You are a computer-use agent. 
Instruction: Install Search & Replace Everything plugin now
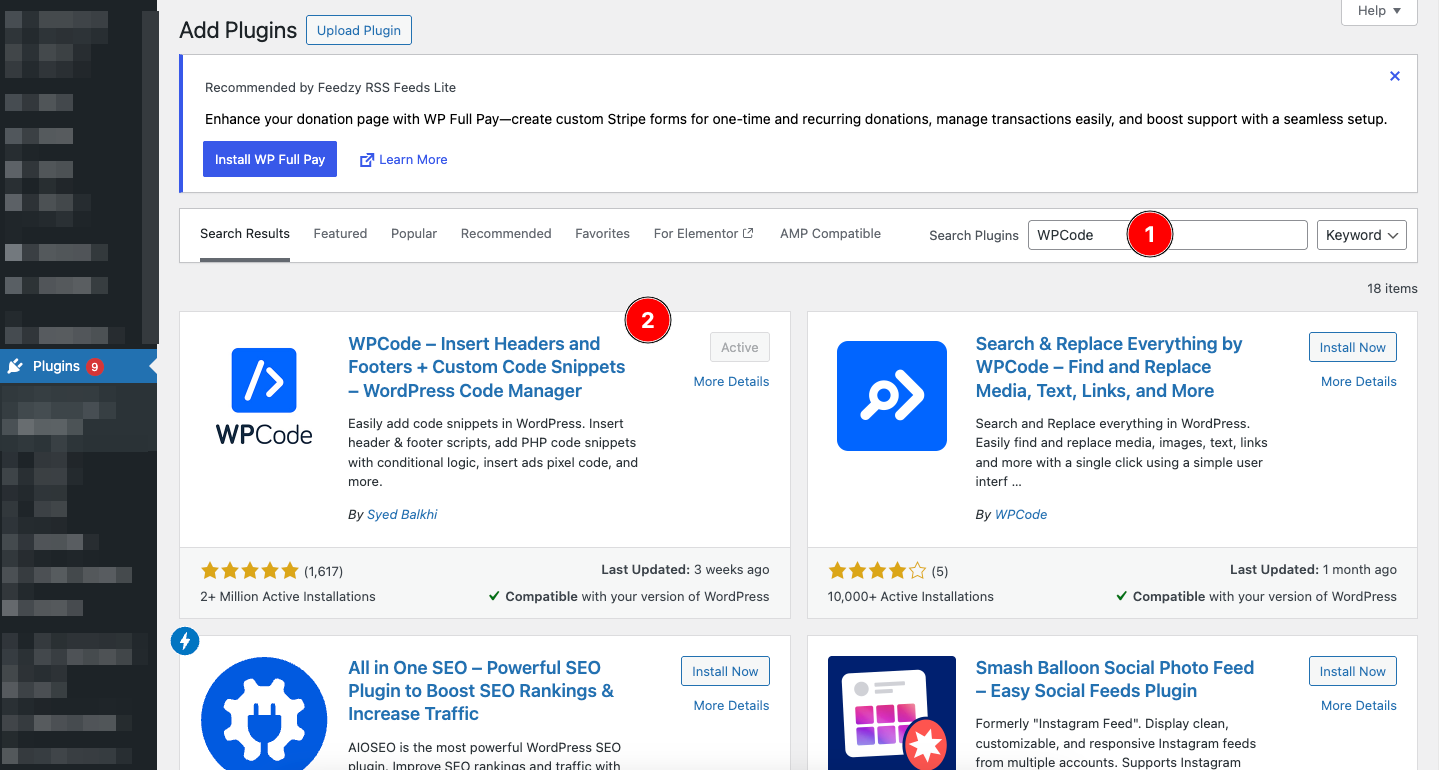tap(1352, 347)
